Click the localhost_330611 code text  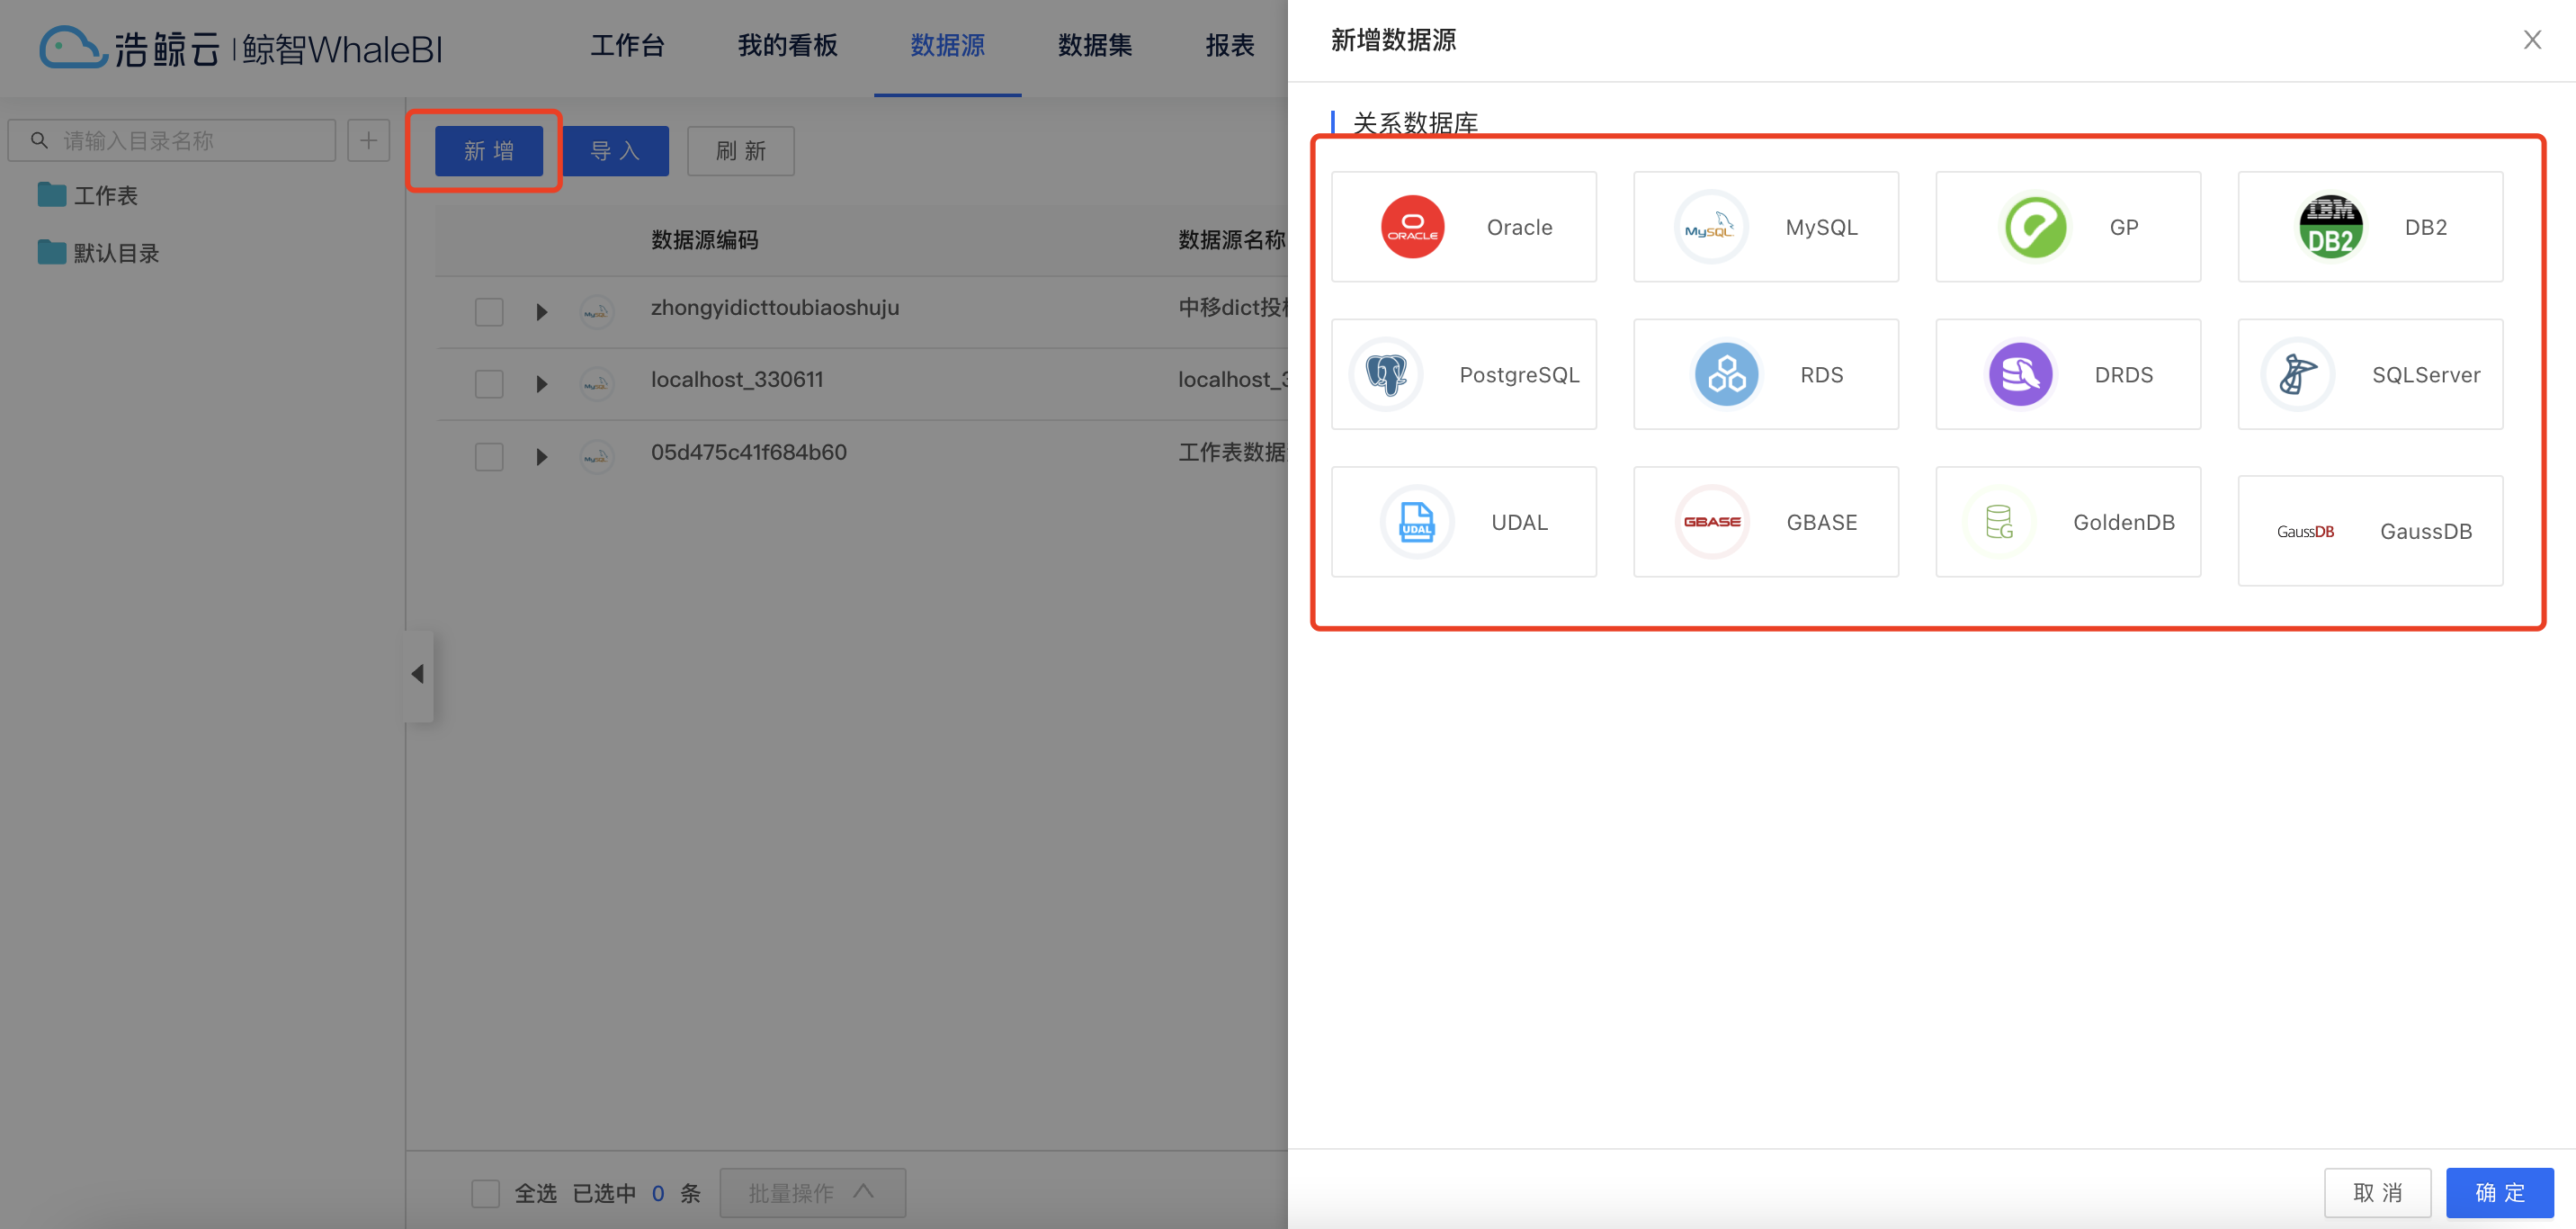737,380
